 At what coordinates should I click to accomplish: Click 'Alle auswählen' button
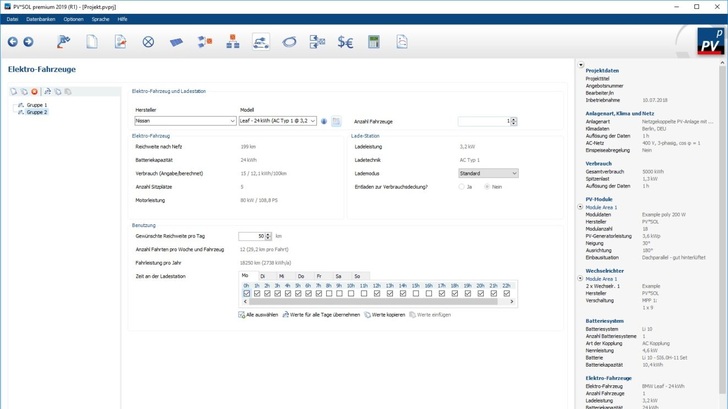click(x=259, y=315)
